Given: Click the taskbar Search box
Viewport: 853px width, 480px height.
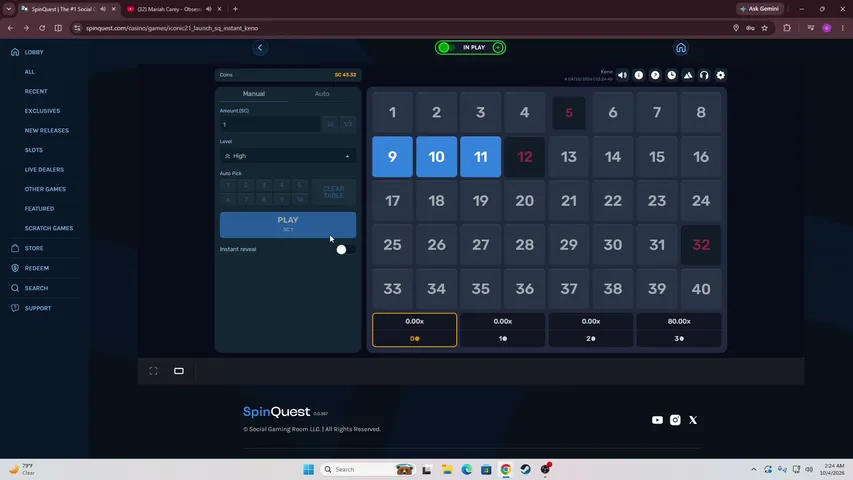Looking at the screenshot, I should point(366,469).
